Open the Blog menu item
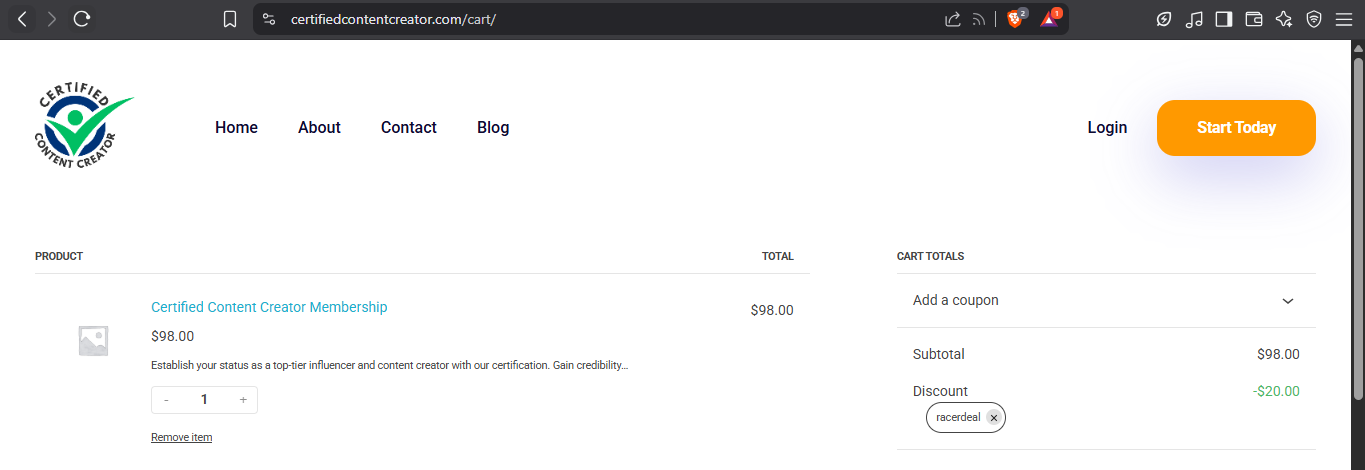1365x470 pixels. [493, 128]
